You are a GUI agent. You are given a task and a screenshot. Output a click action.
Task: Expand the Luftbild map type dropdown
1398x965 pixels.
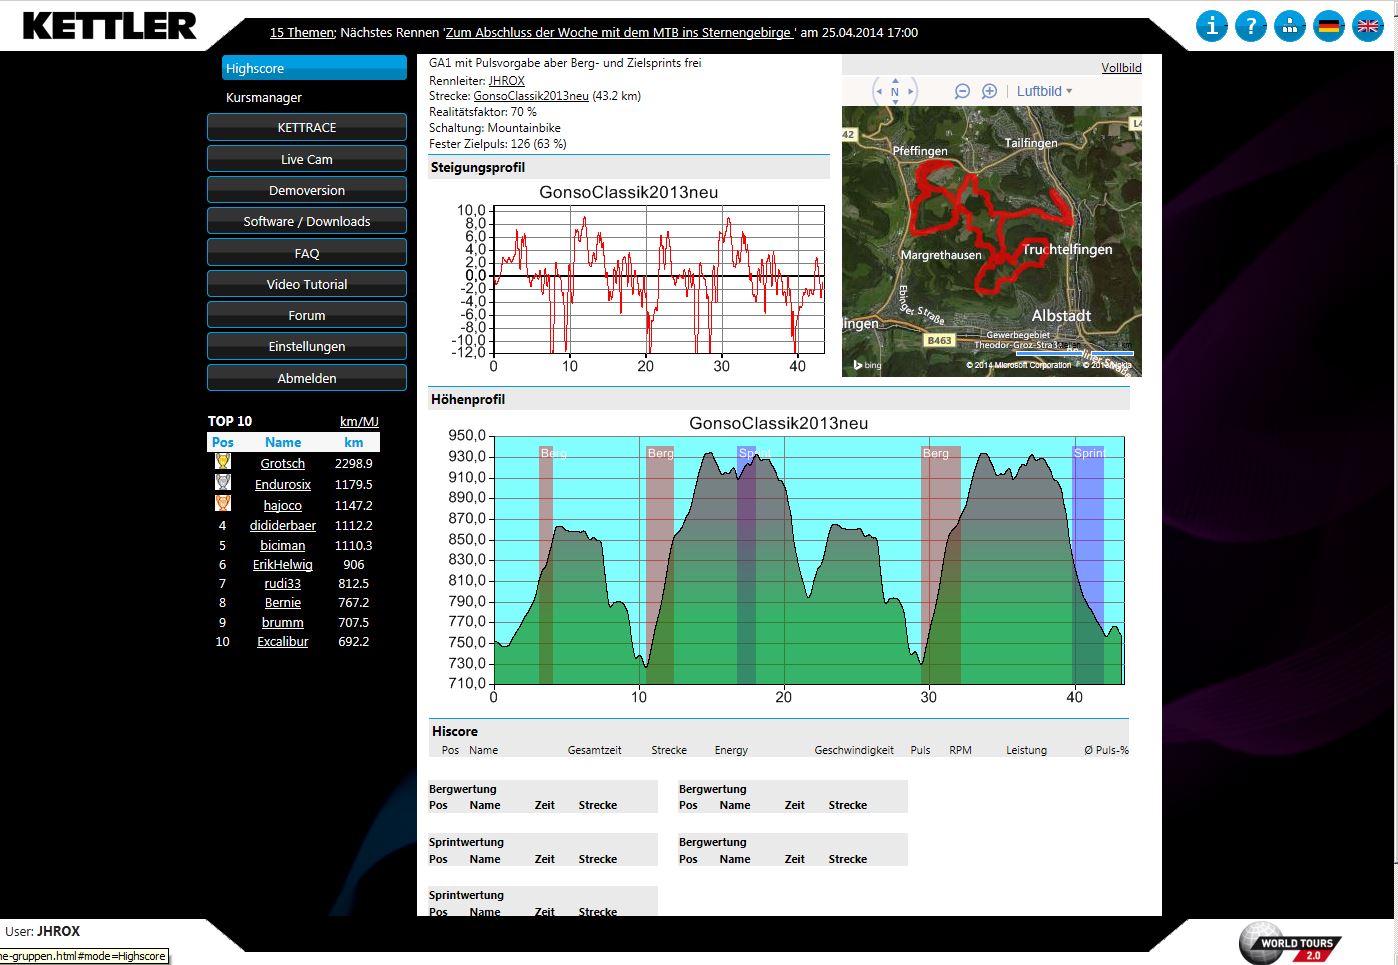[1044, 91]
